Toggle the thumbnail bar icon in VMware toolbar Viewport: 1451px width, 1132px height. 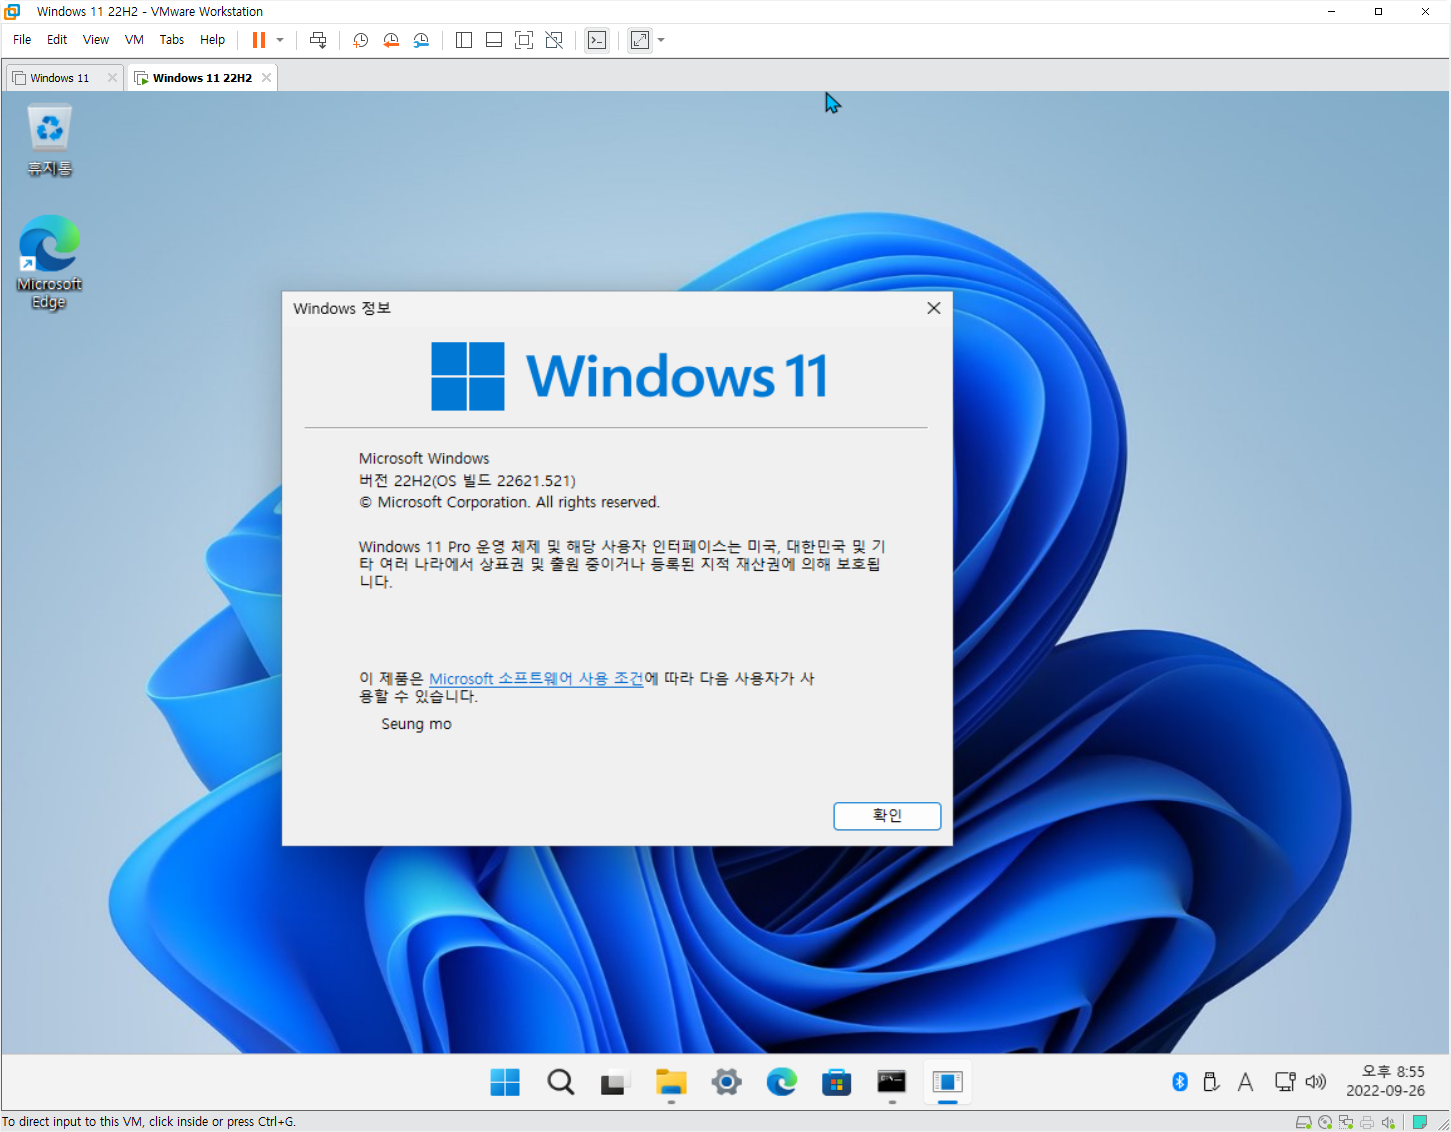[x=494, y=40]
